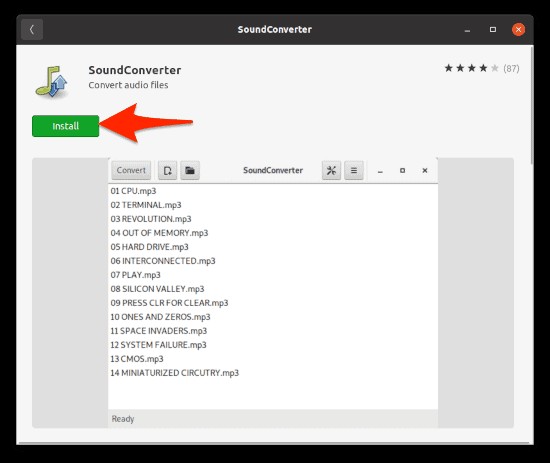The height and width of the screenshot is (463, 550).
Task: Click preview window minimize icon
Action: click(380, 171)
